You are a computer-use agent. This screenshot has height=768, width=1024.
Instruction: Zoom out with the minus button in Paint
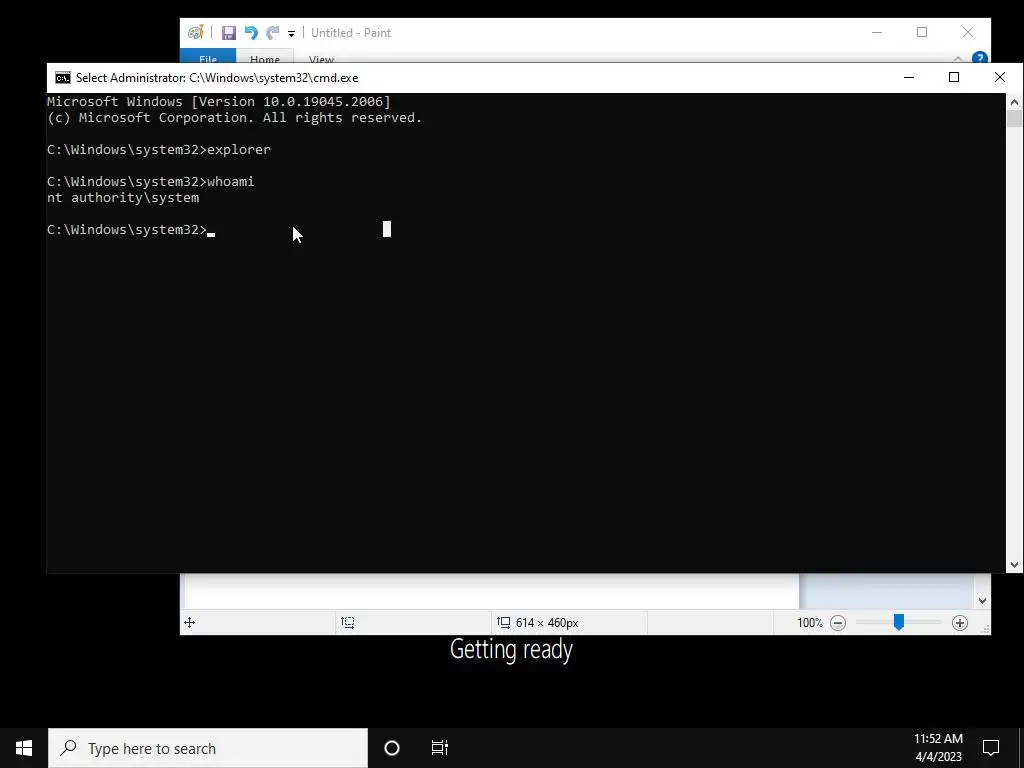pos(838,623)
